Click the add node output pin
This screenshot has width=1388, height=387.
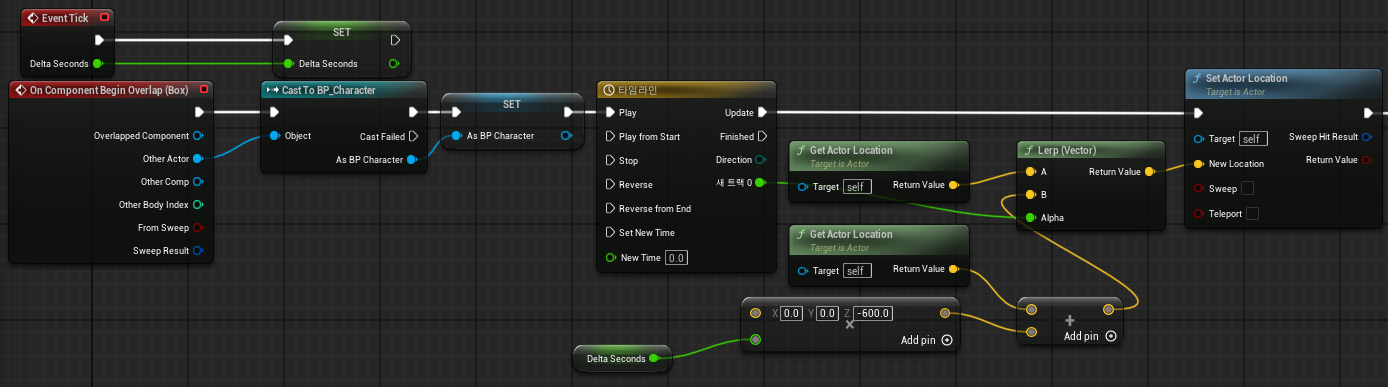(1108, 309)
